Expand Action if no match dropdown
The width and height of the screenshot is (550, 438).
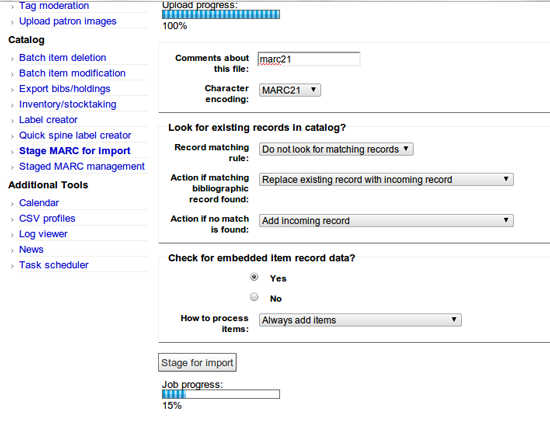click(x=386, y=221)
